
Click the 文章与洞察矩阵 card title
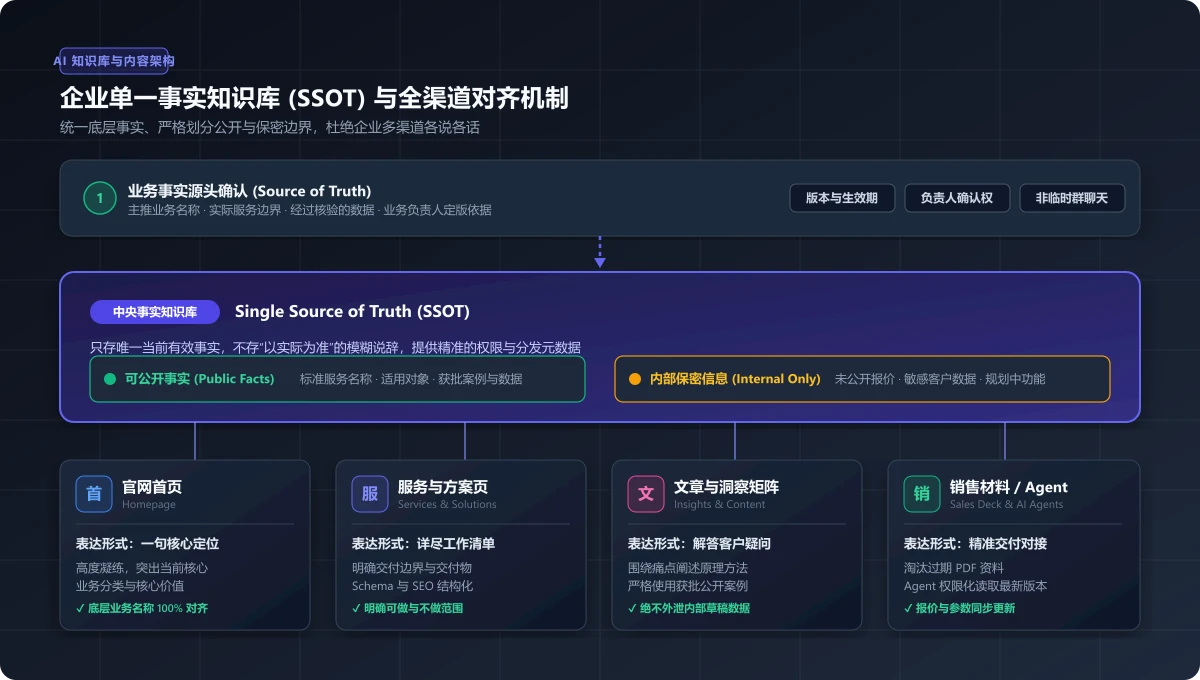(x=726, y=487)
